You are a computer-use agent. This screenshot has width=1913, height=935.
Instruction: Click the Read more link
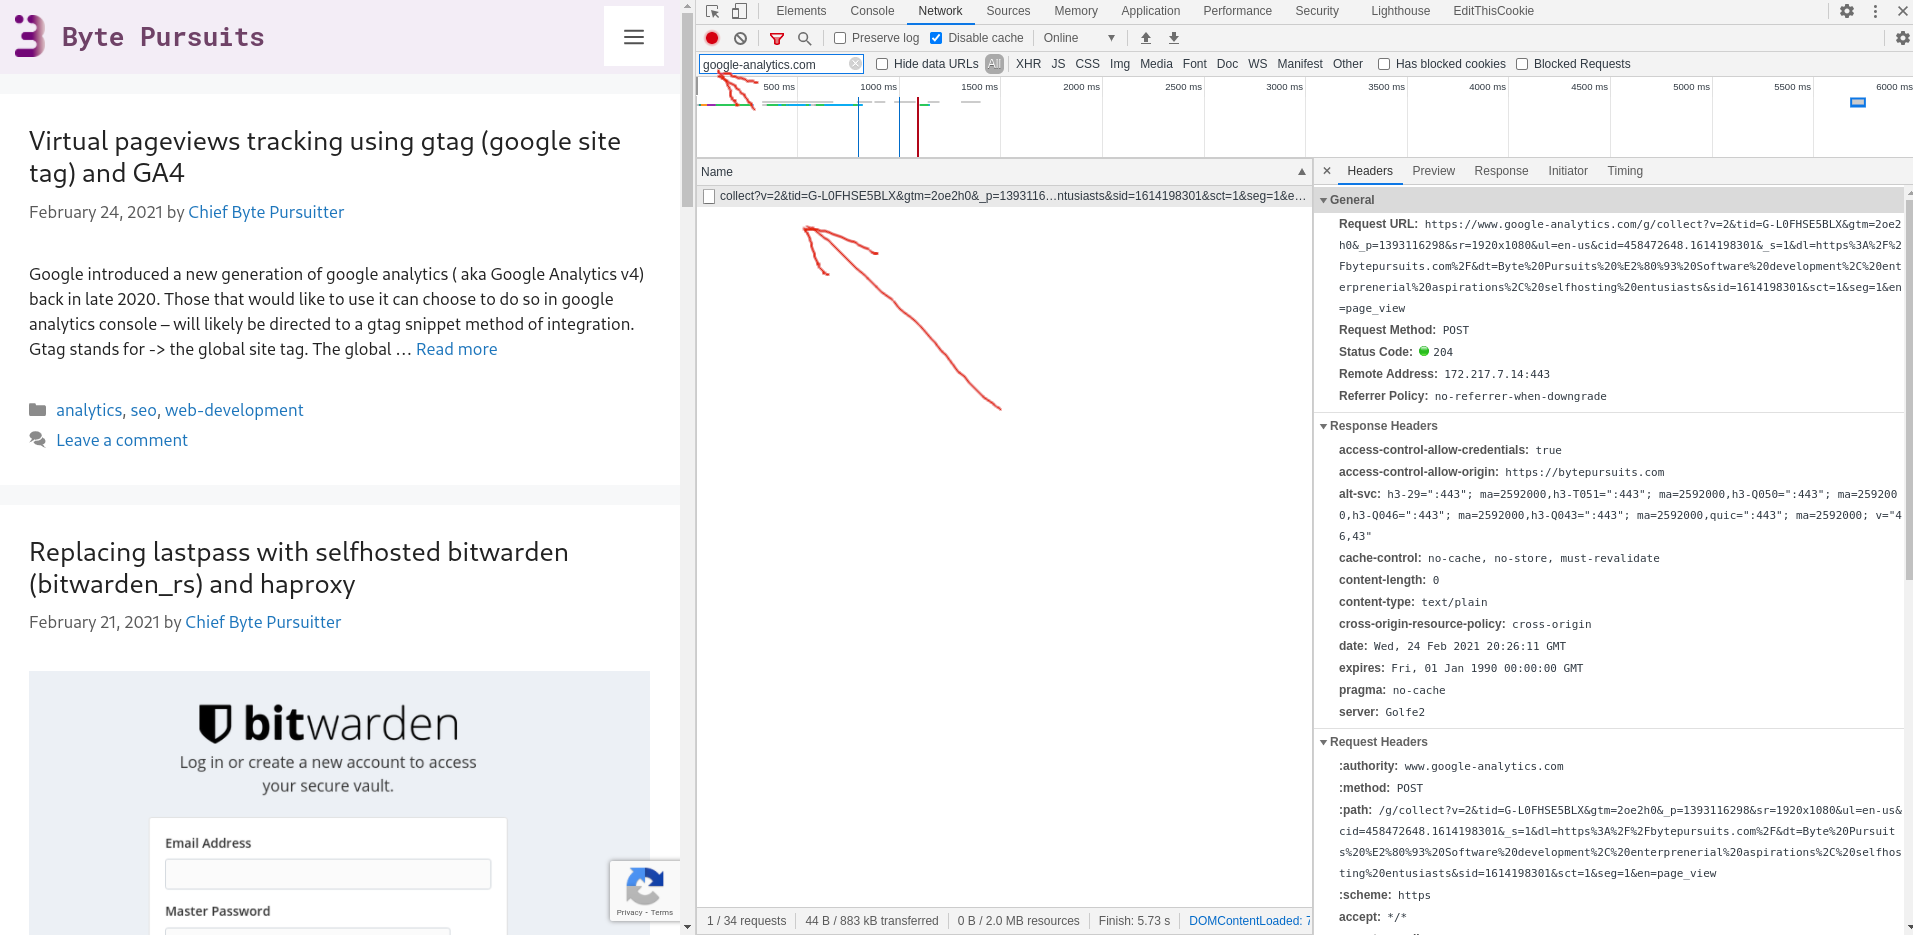coord(456,349)
